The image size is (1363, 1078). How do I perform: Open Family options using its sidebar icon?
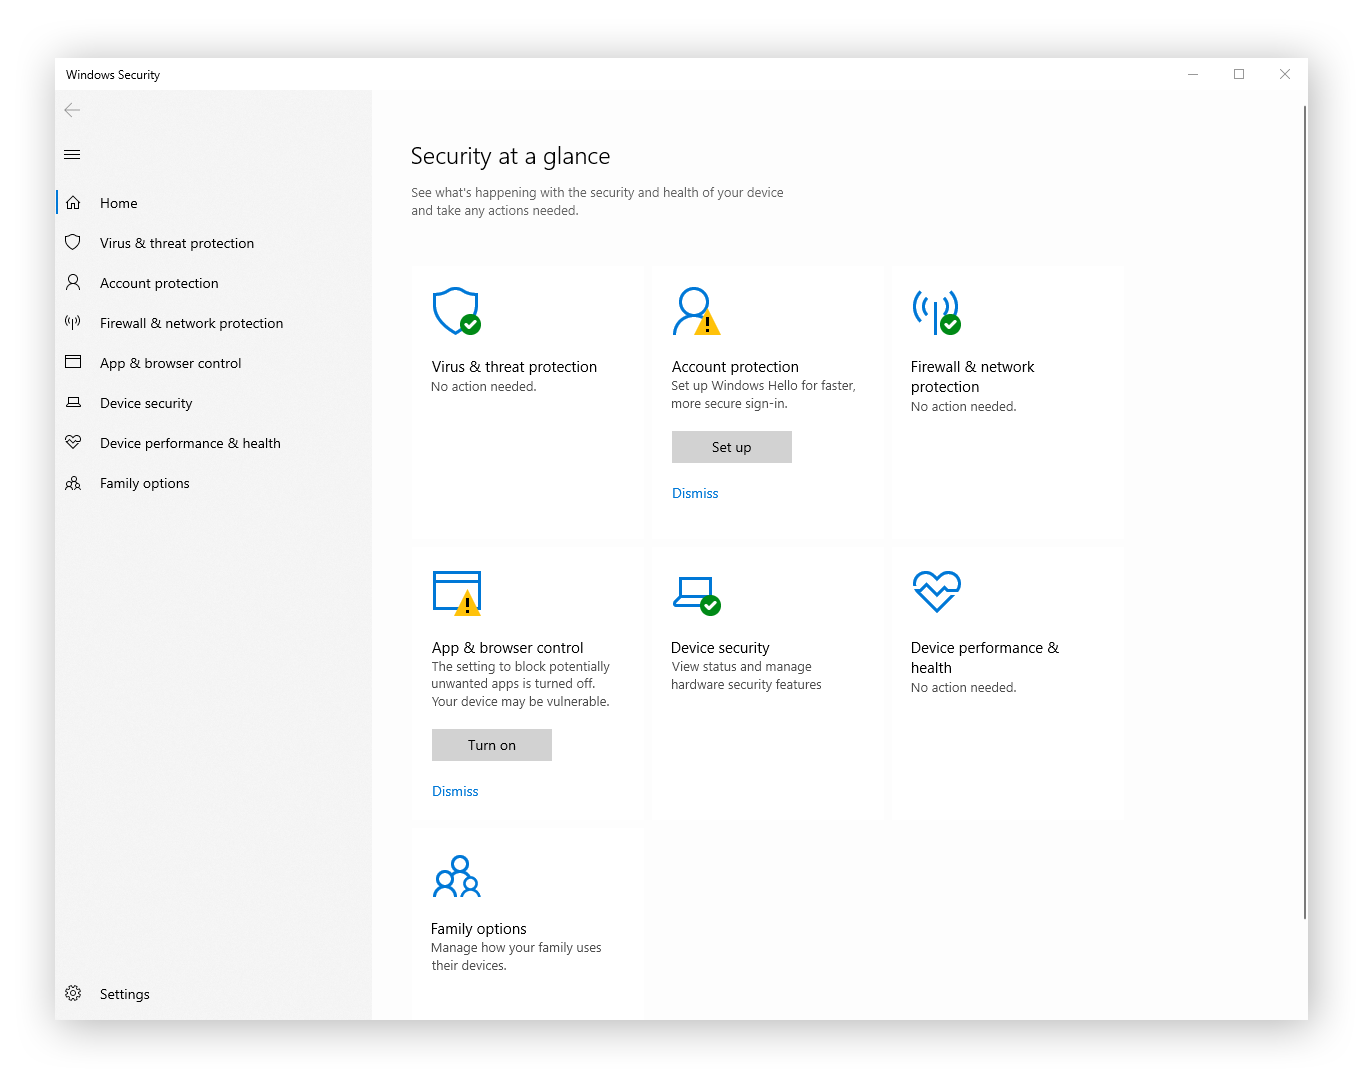point(72,482)
